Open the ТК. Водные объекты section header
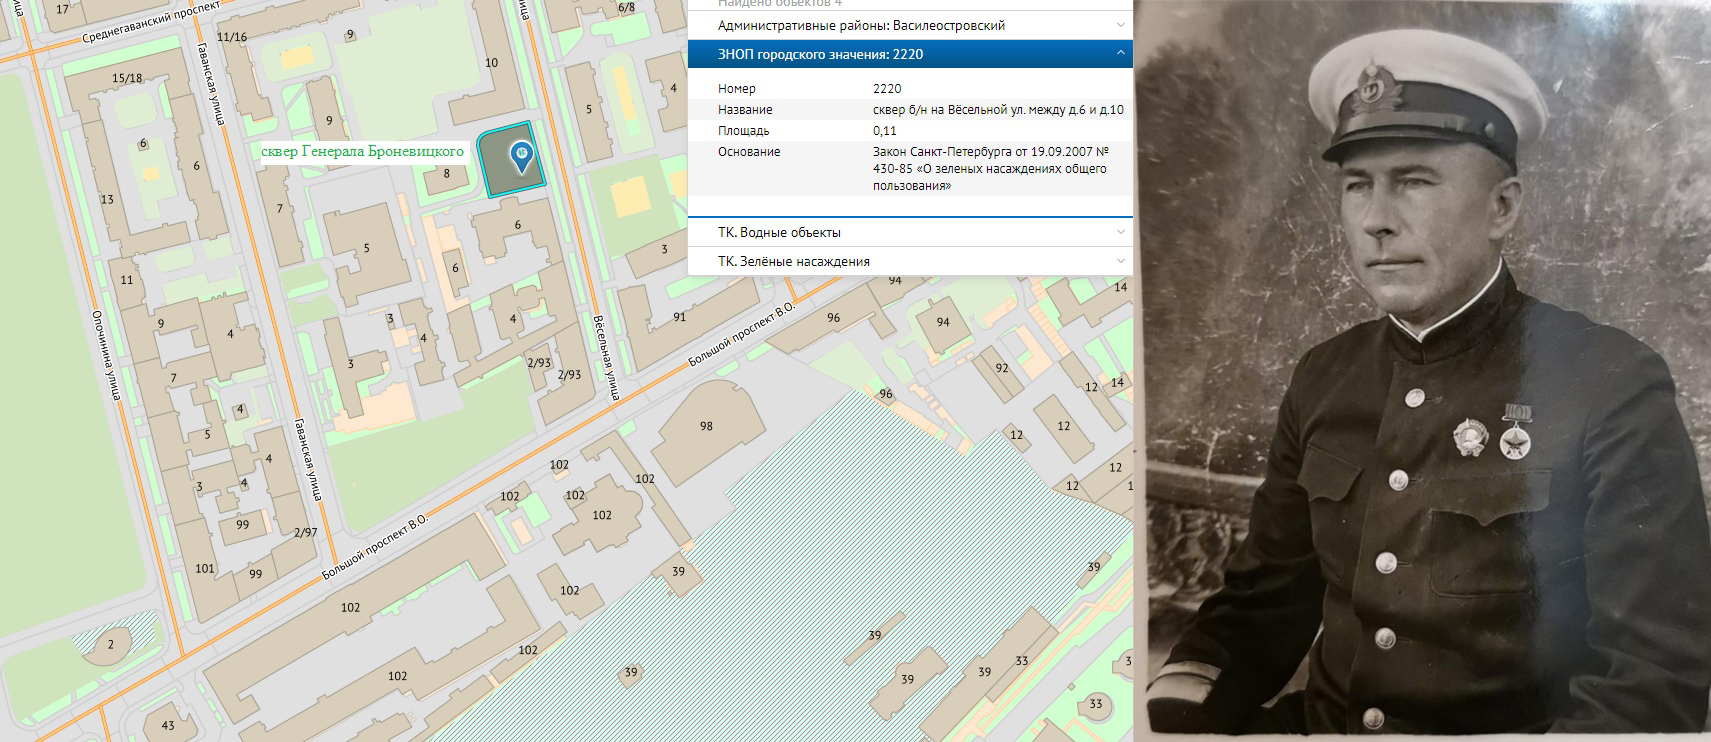Image resolution: width=1711 pixels, height=742 pixels. (x=780, y=232)
